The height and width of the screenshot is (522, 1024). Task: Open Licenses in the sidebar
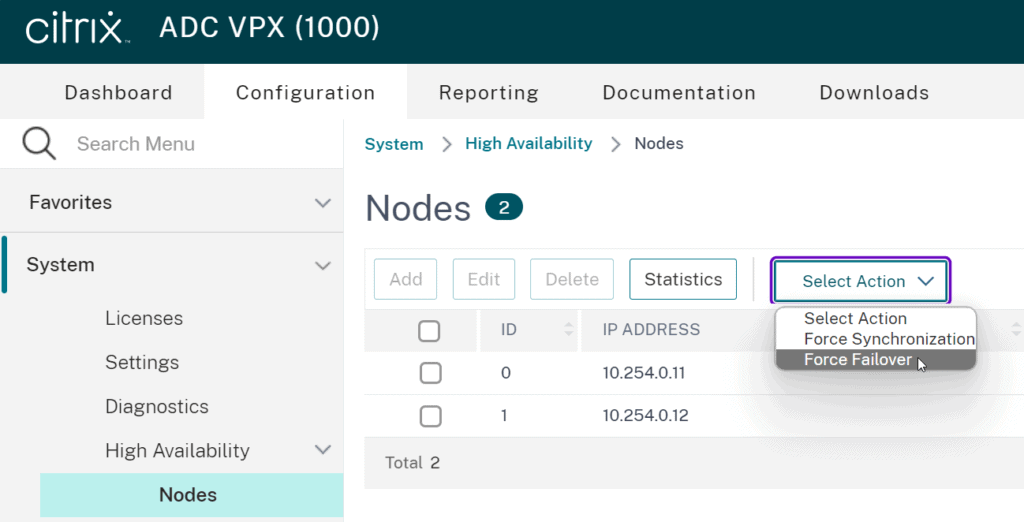coord(144,318)
